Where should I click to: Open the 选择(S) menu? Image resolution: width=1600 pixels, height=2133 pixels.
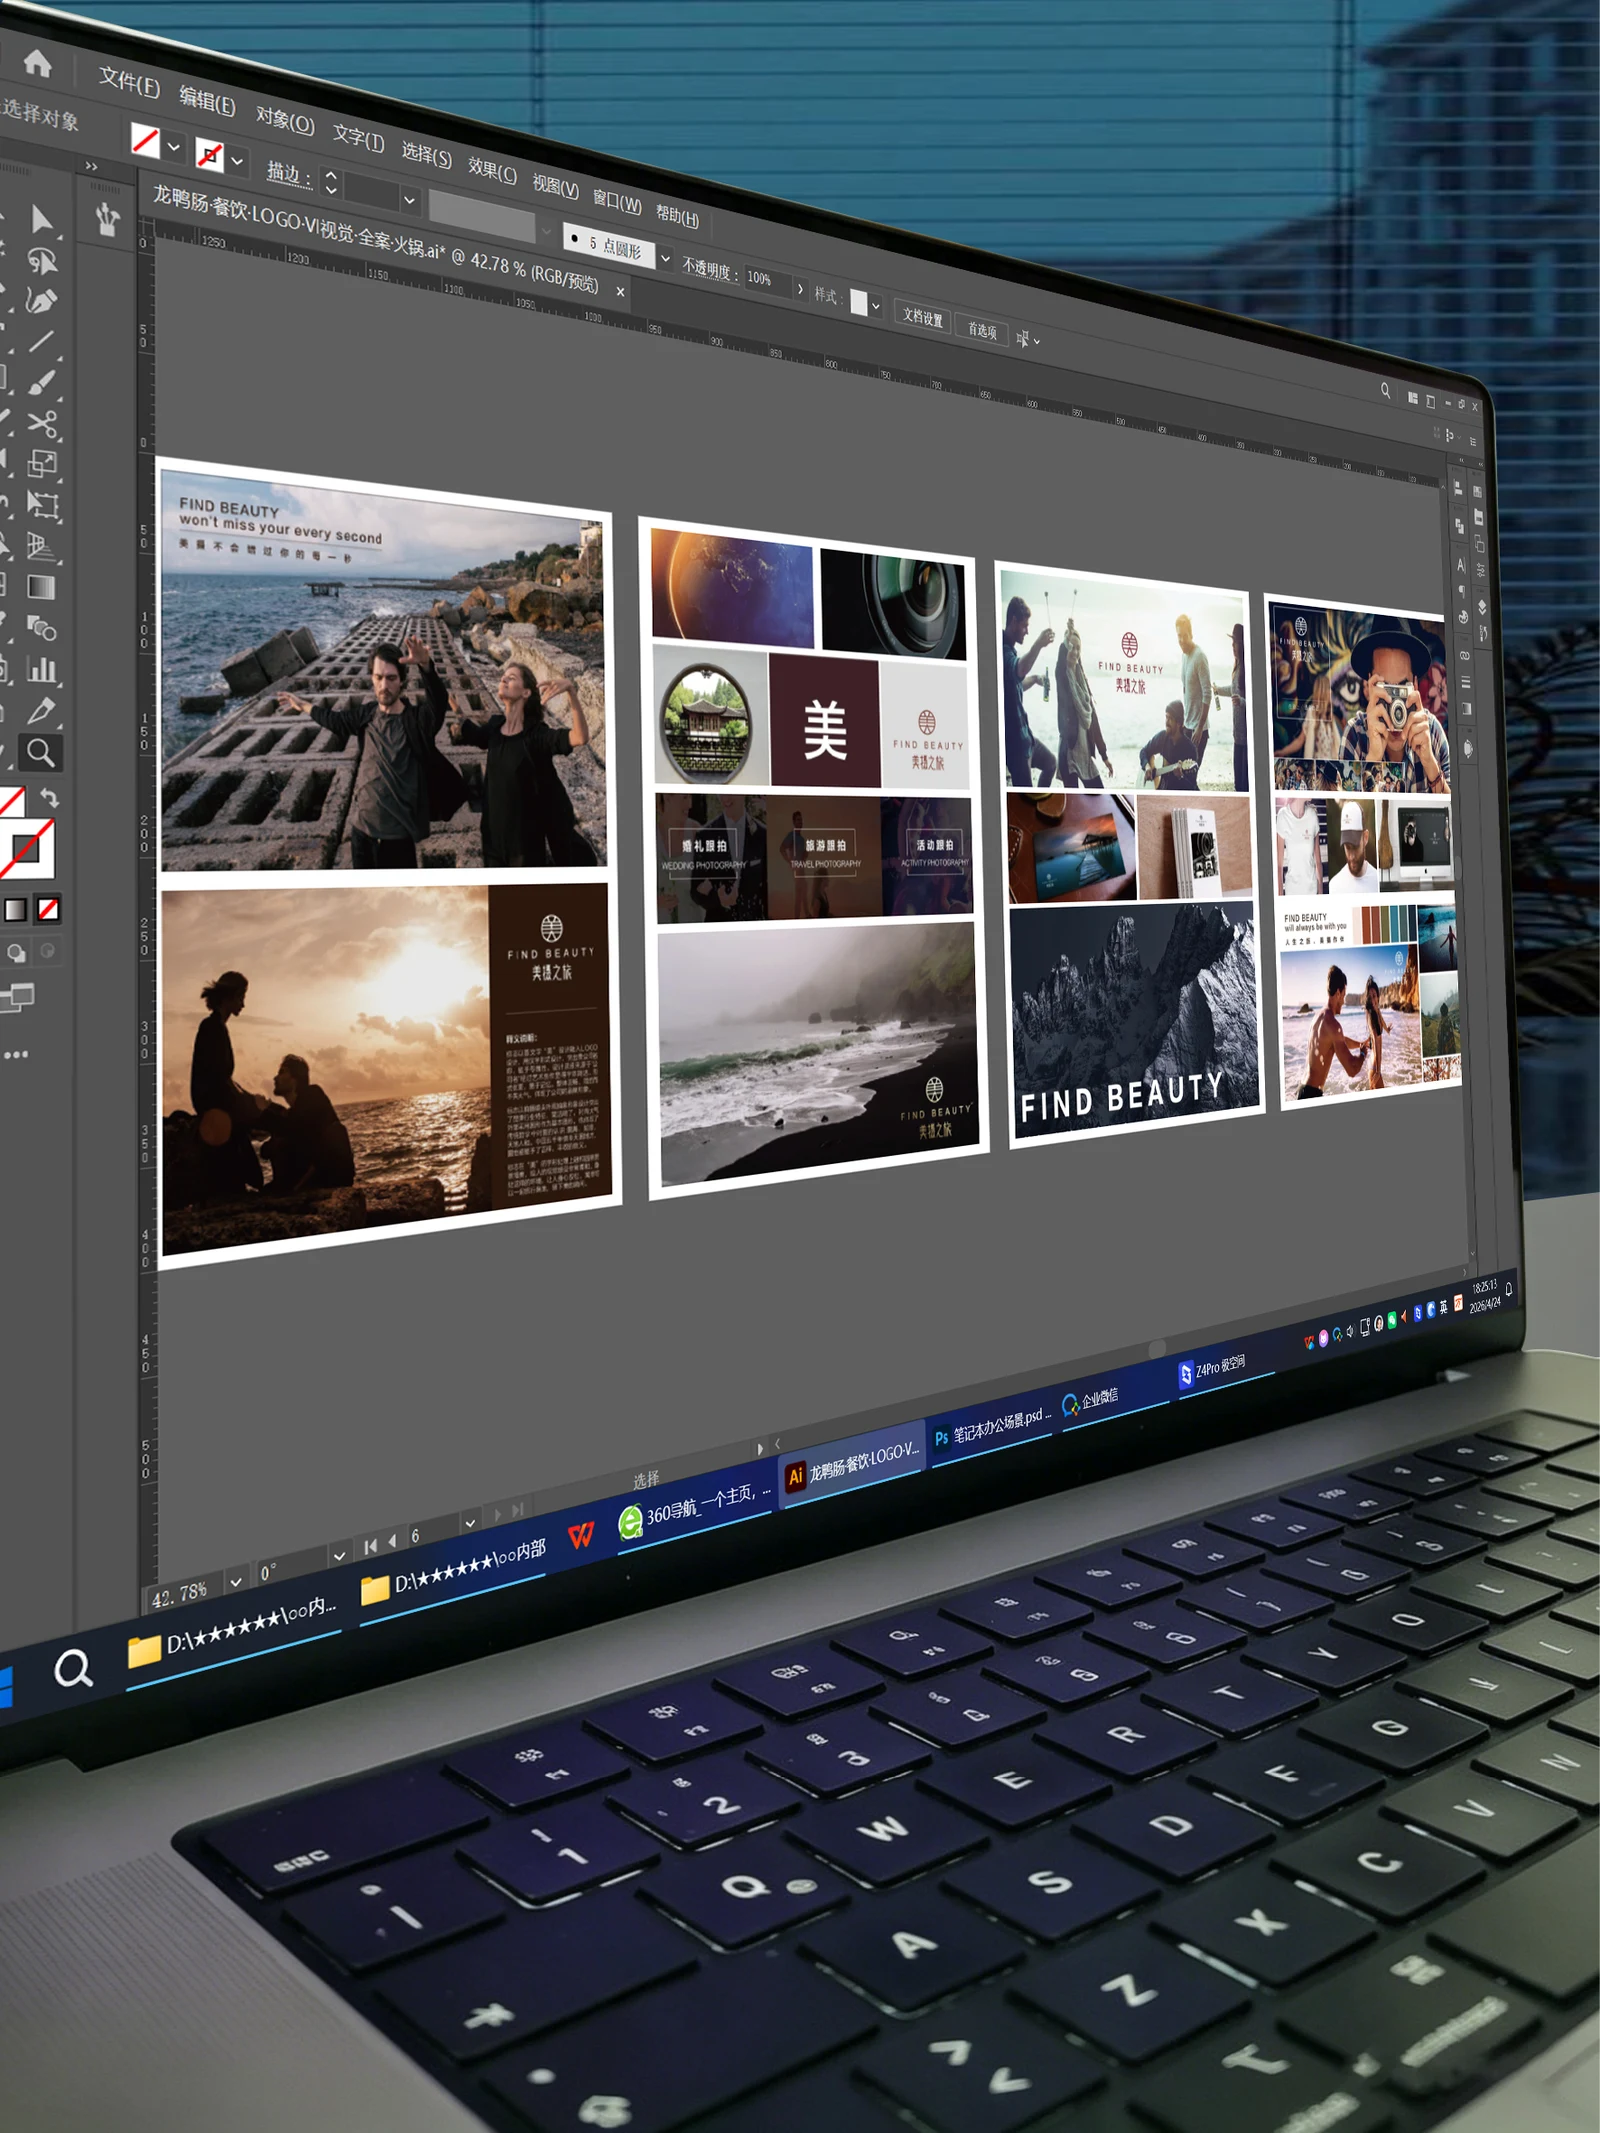[x=427, y=155]
